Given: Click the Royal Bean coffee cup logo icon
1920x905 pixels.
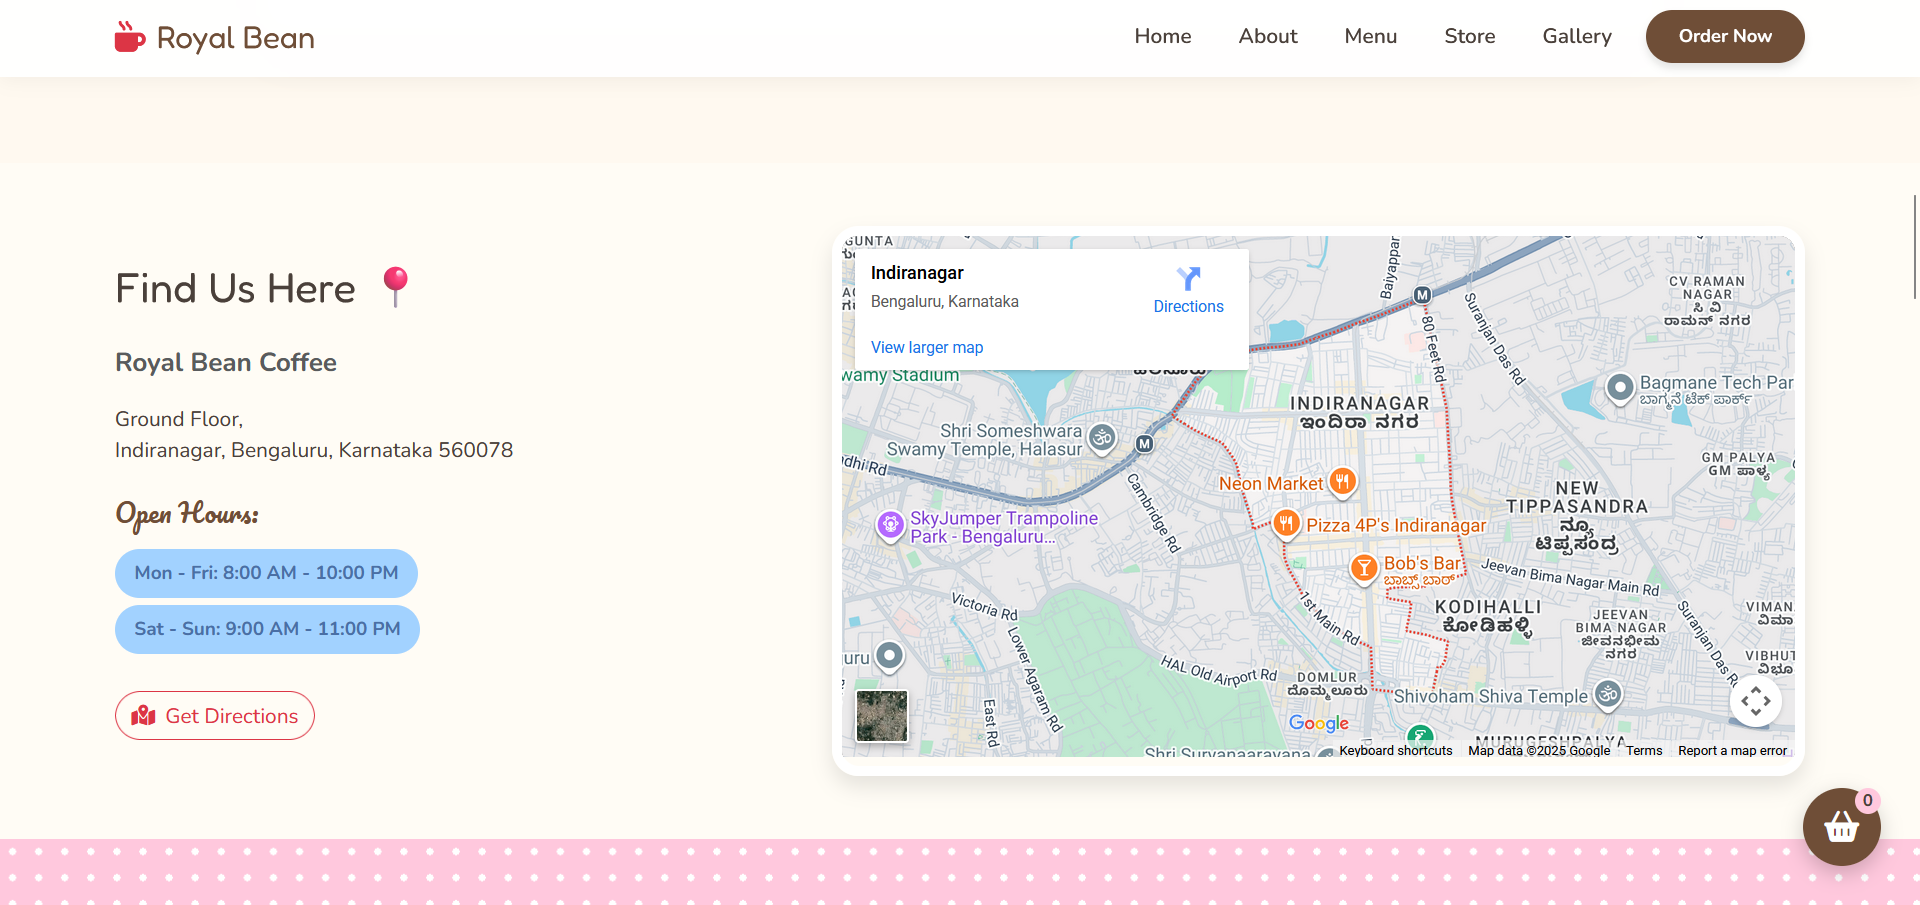Looking at the screenshot, I should point(129,37).
